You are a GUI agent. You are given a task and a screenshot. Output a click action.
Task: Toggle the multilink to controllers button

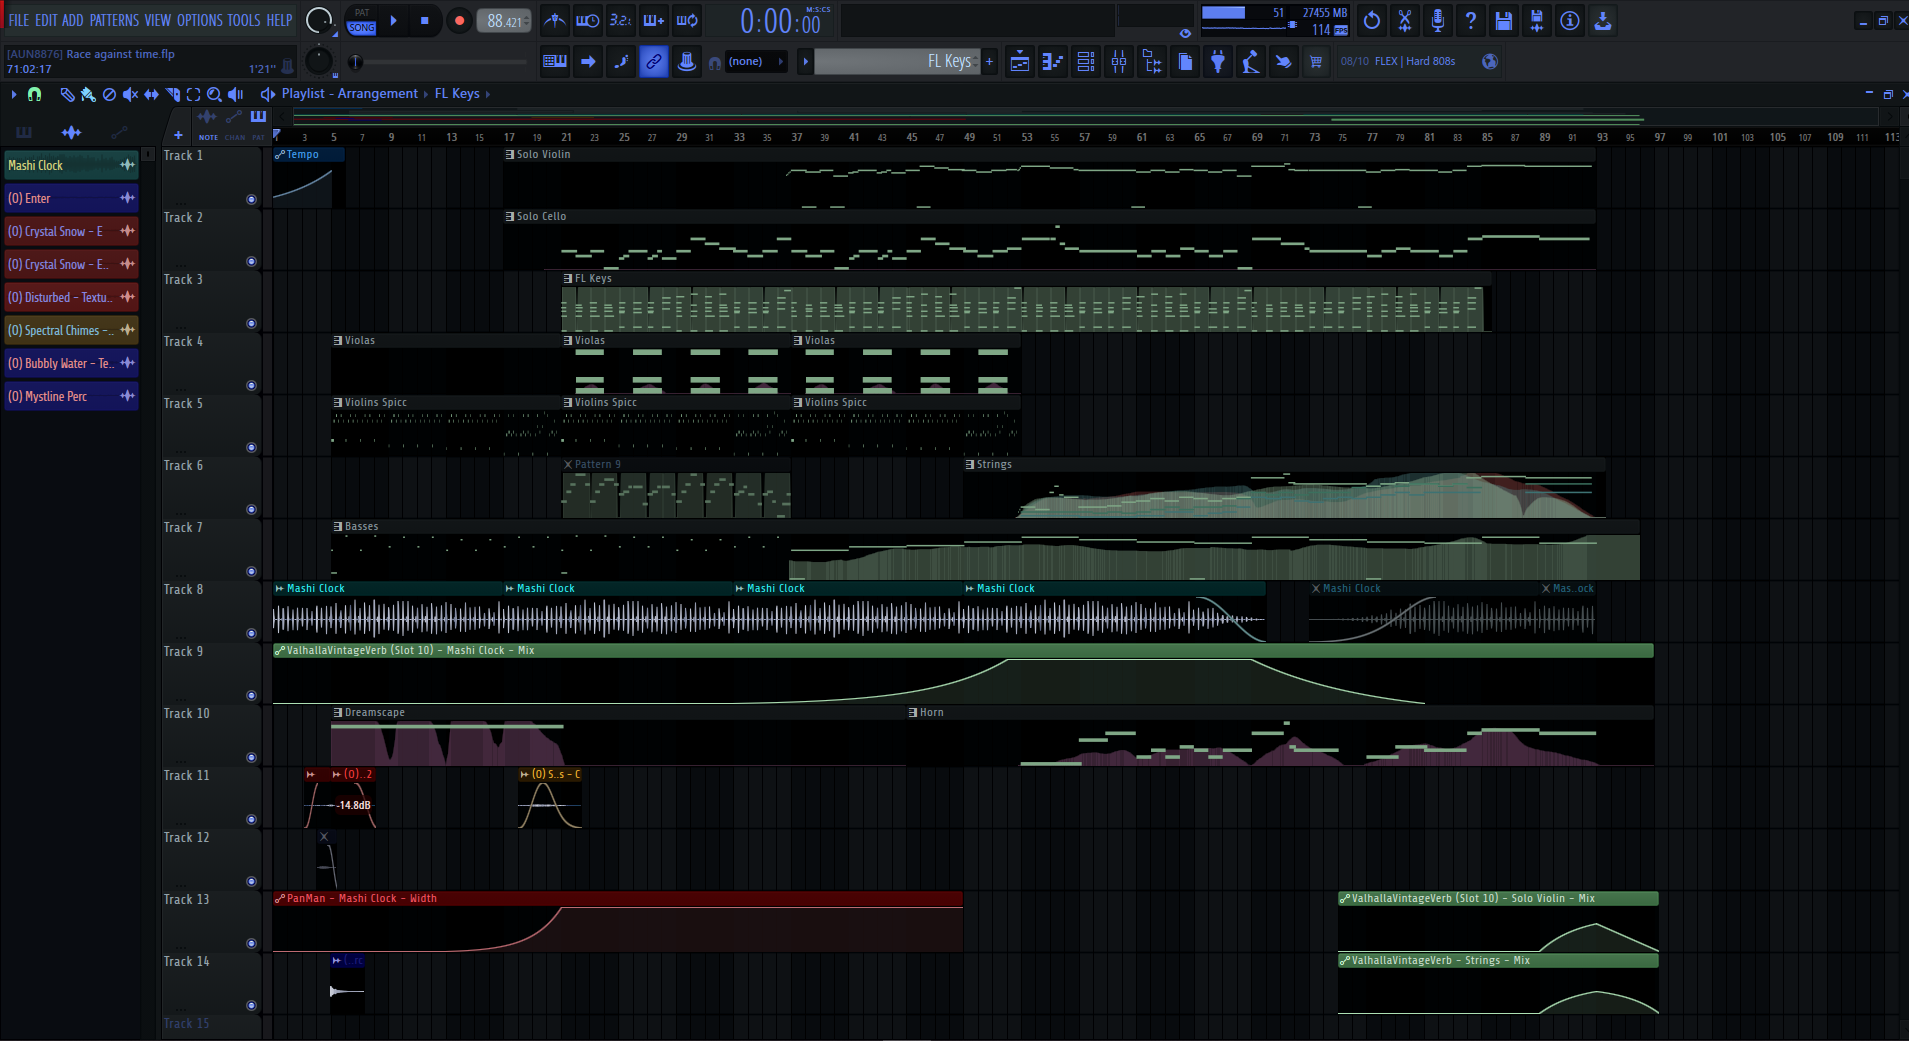coord(654,62)
